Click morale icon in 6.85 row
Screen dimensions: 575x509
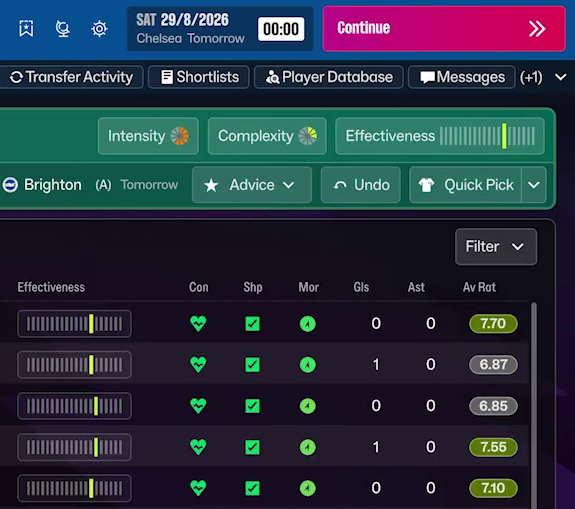click(x=308, y=406)
